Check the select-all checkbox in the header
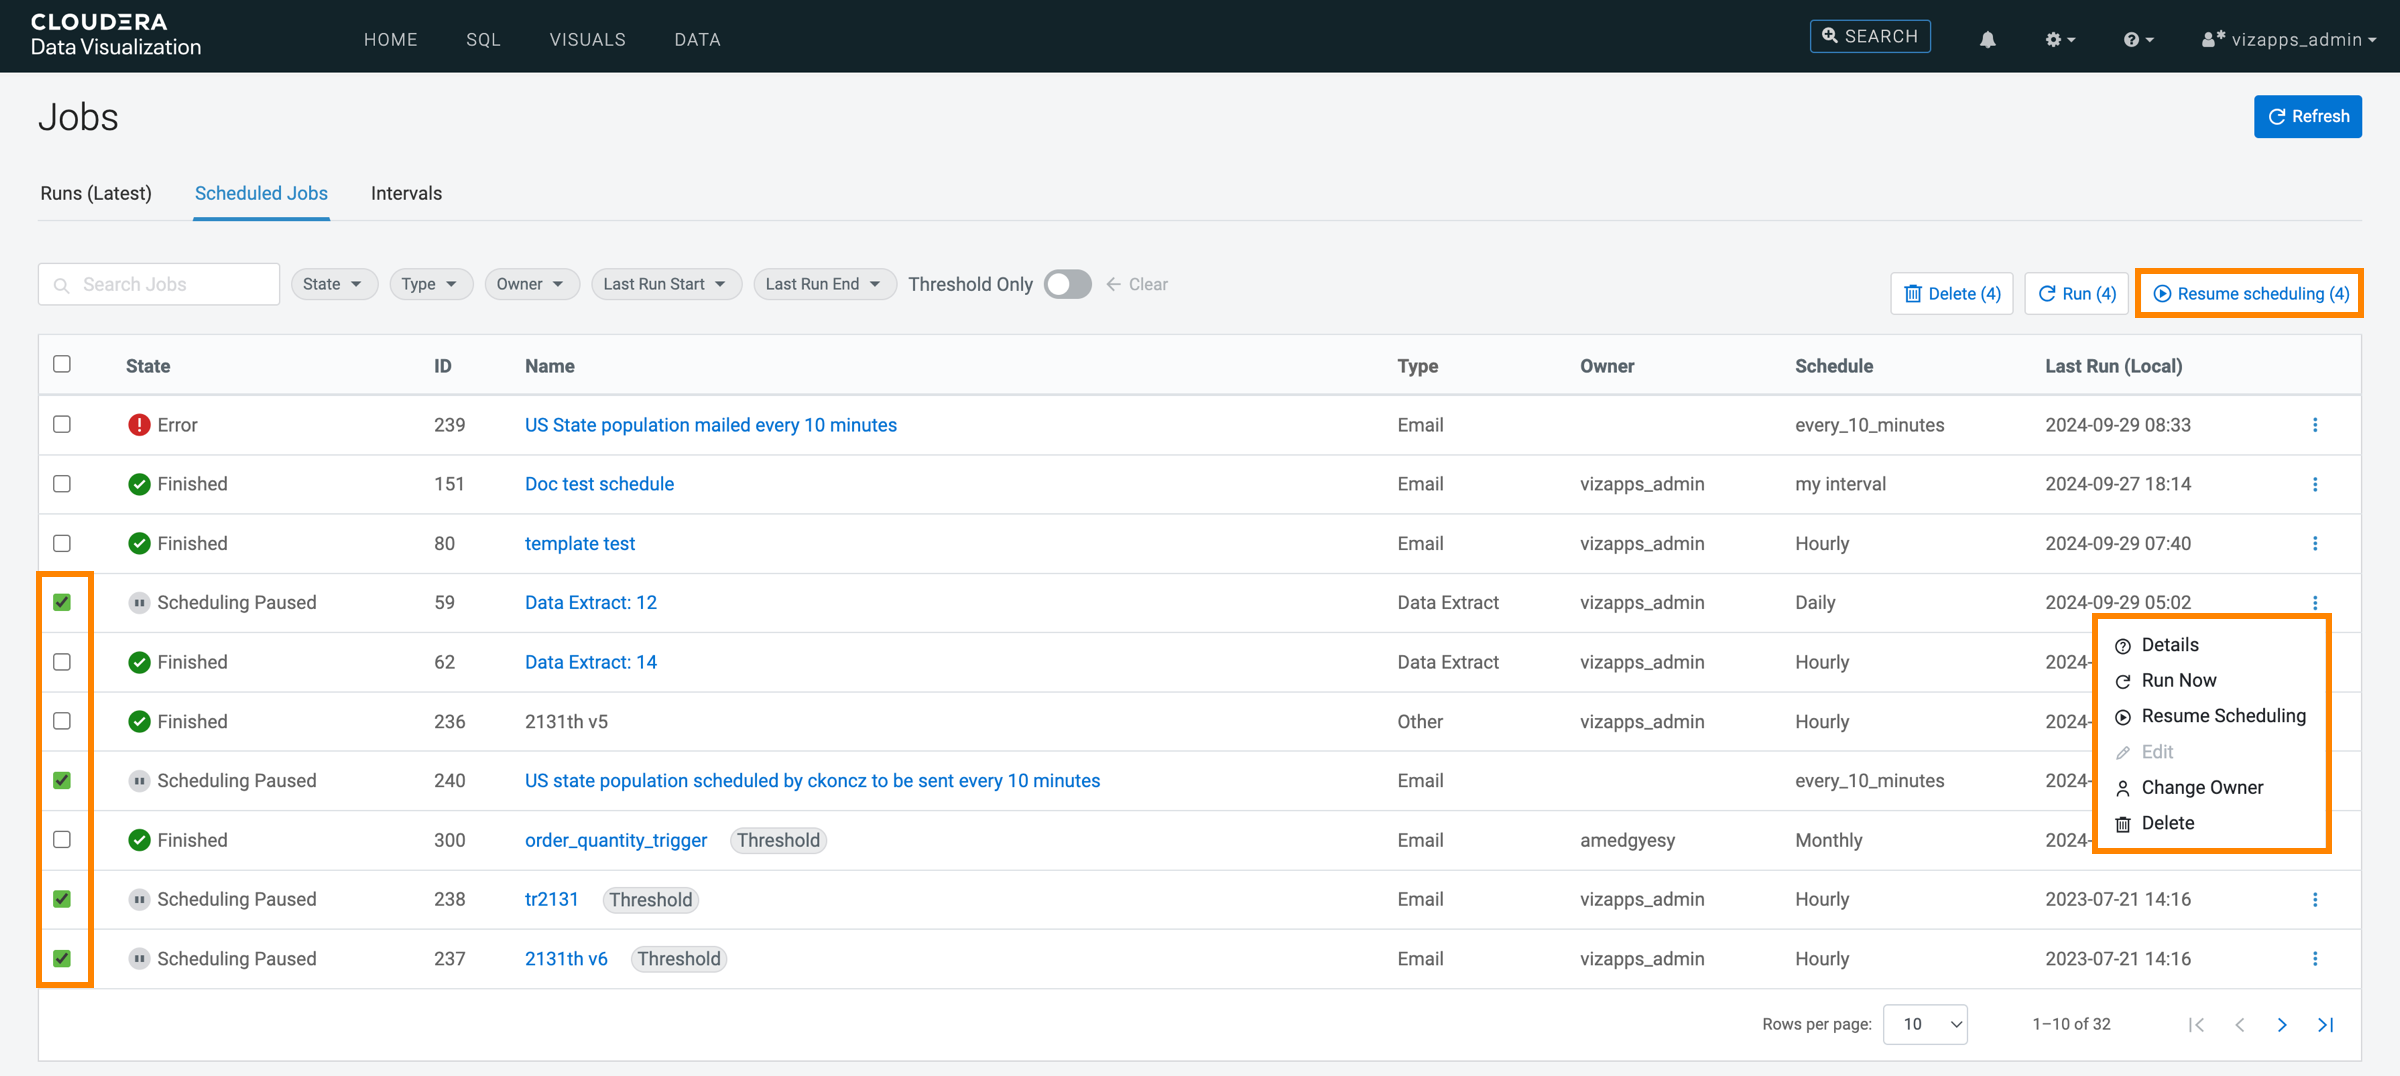The image size is (2400, 1076). point(62,364)
